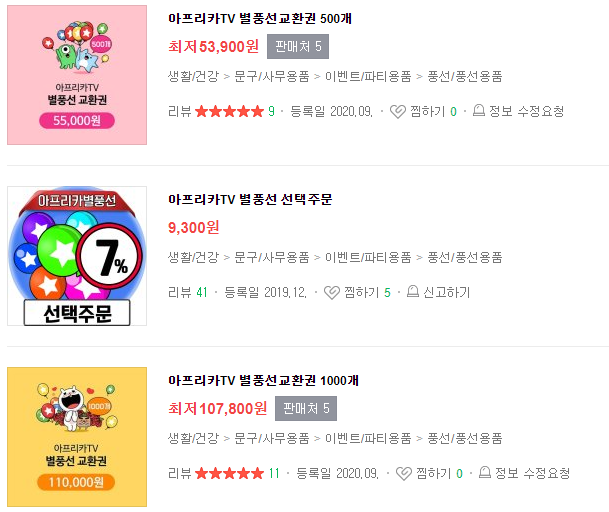Click five-star review rating of 1000개 product
This screenshot has width=609, height=512.
click(230, 473)
